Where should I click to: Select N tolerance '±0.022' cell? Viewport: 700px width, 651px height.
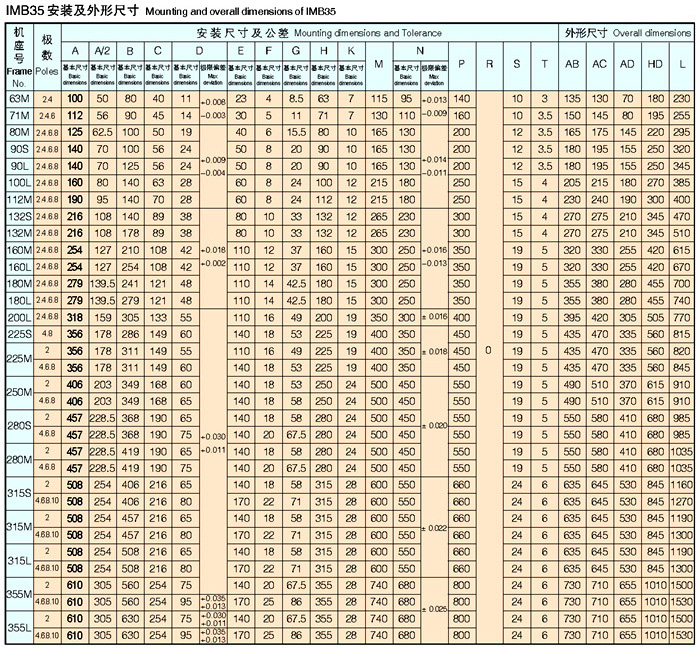[x=434, y=528]
